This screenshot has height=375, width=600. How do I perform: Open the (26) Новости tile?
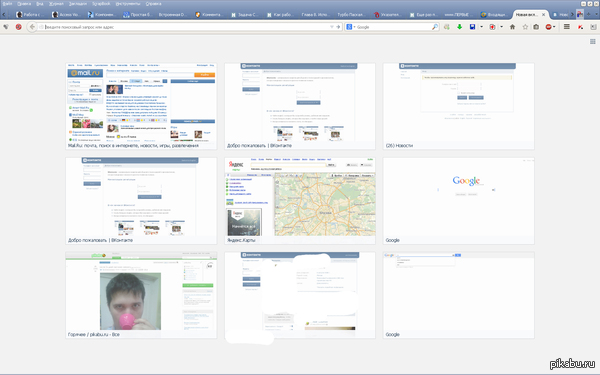[458, 106]
